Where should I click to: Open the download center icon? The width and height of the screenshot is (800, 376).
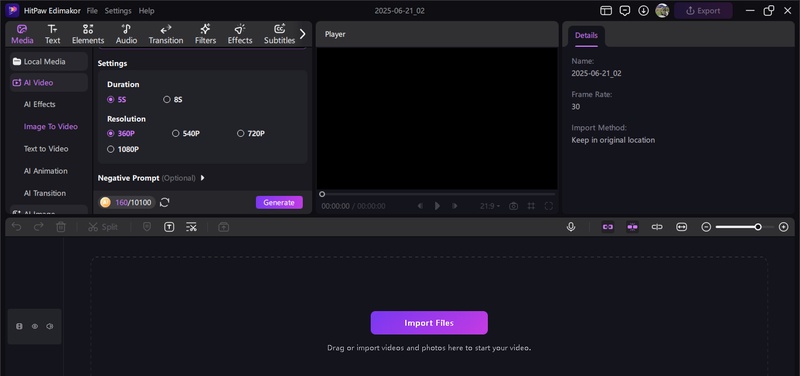(643, 11)
